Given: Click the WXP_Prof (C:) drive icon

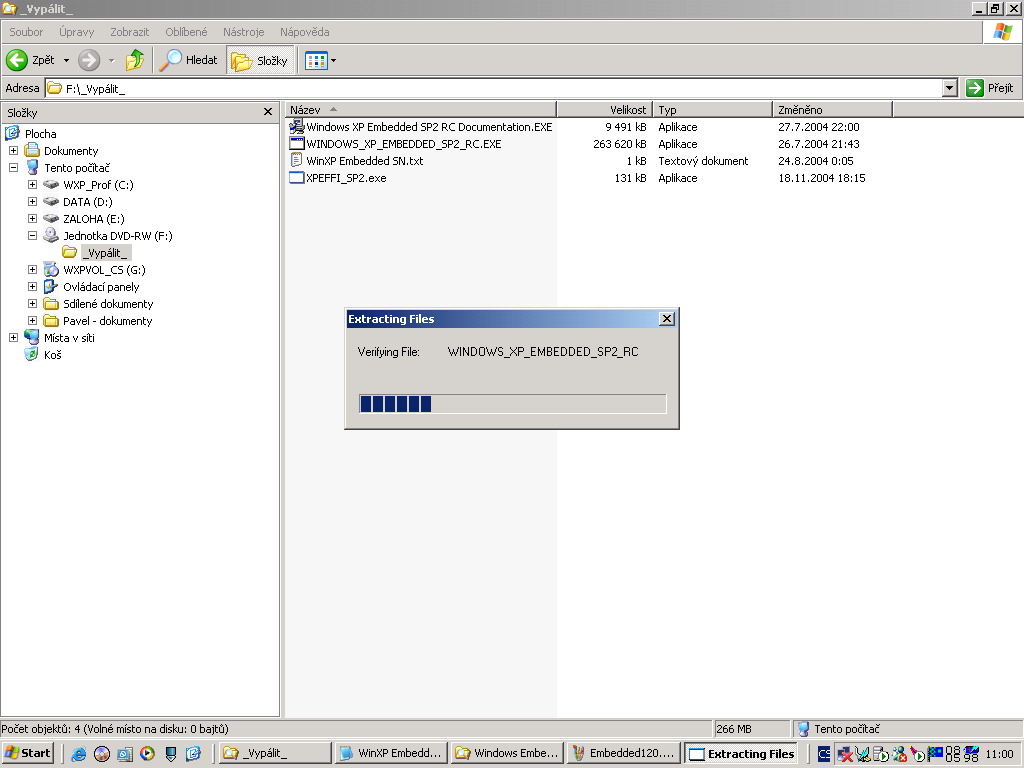Looking at the screenshot, I should pyautogui.click(x=51, y=185).
